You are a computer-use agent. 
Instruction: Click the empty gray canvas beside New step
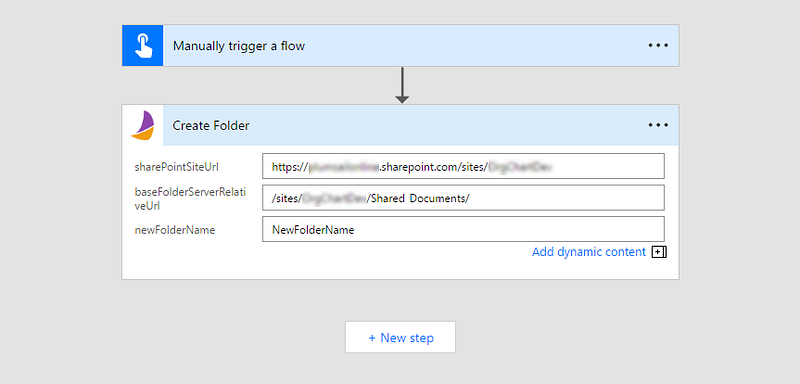[587, 337]
